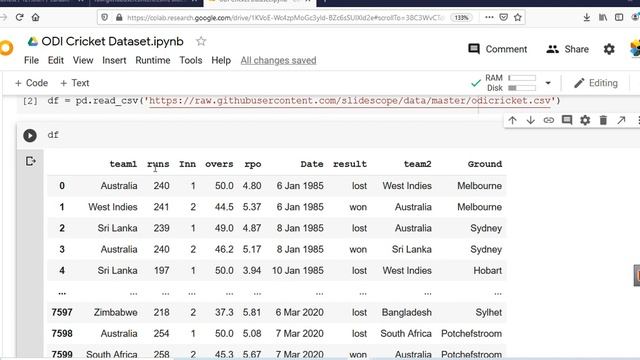Screen dimensions: 640x360
Task: Add a new Text cell
Action: click(75, 83)
